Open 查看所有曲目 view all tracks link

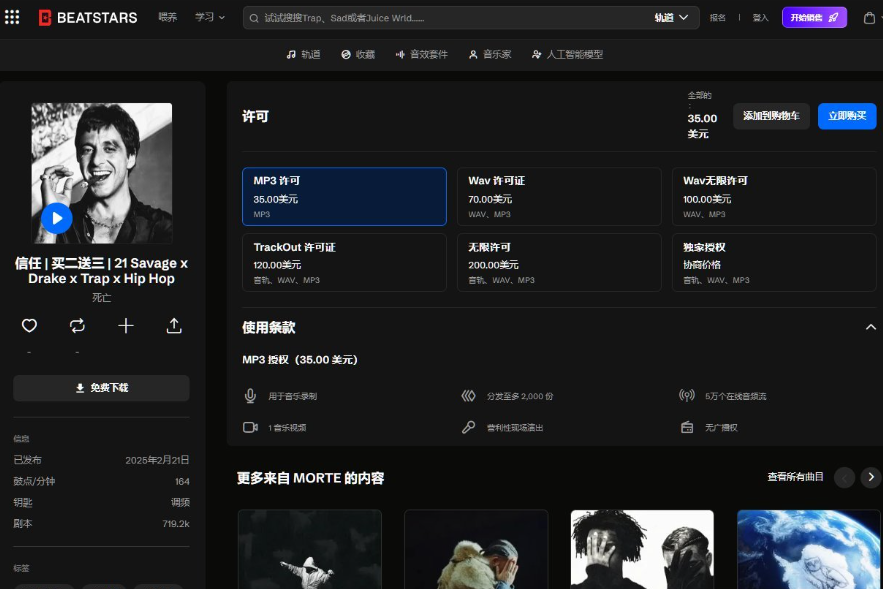pos(795,477)
